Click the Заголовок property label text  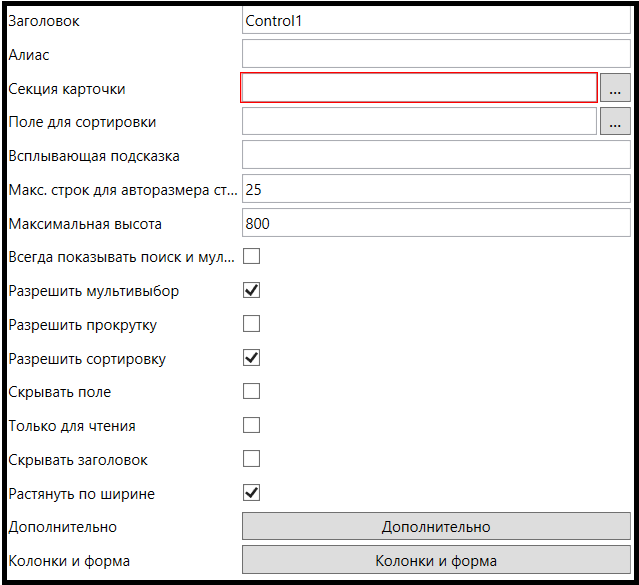tap(44, 21)
